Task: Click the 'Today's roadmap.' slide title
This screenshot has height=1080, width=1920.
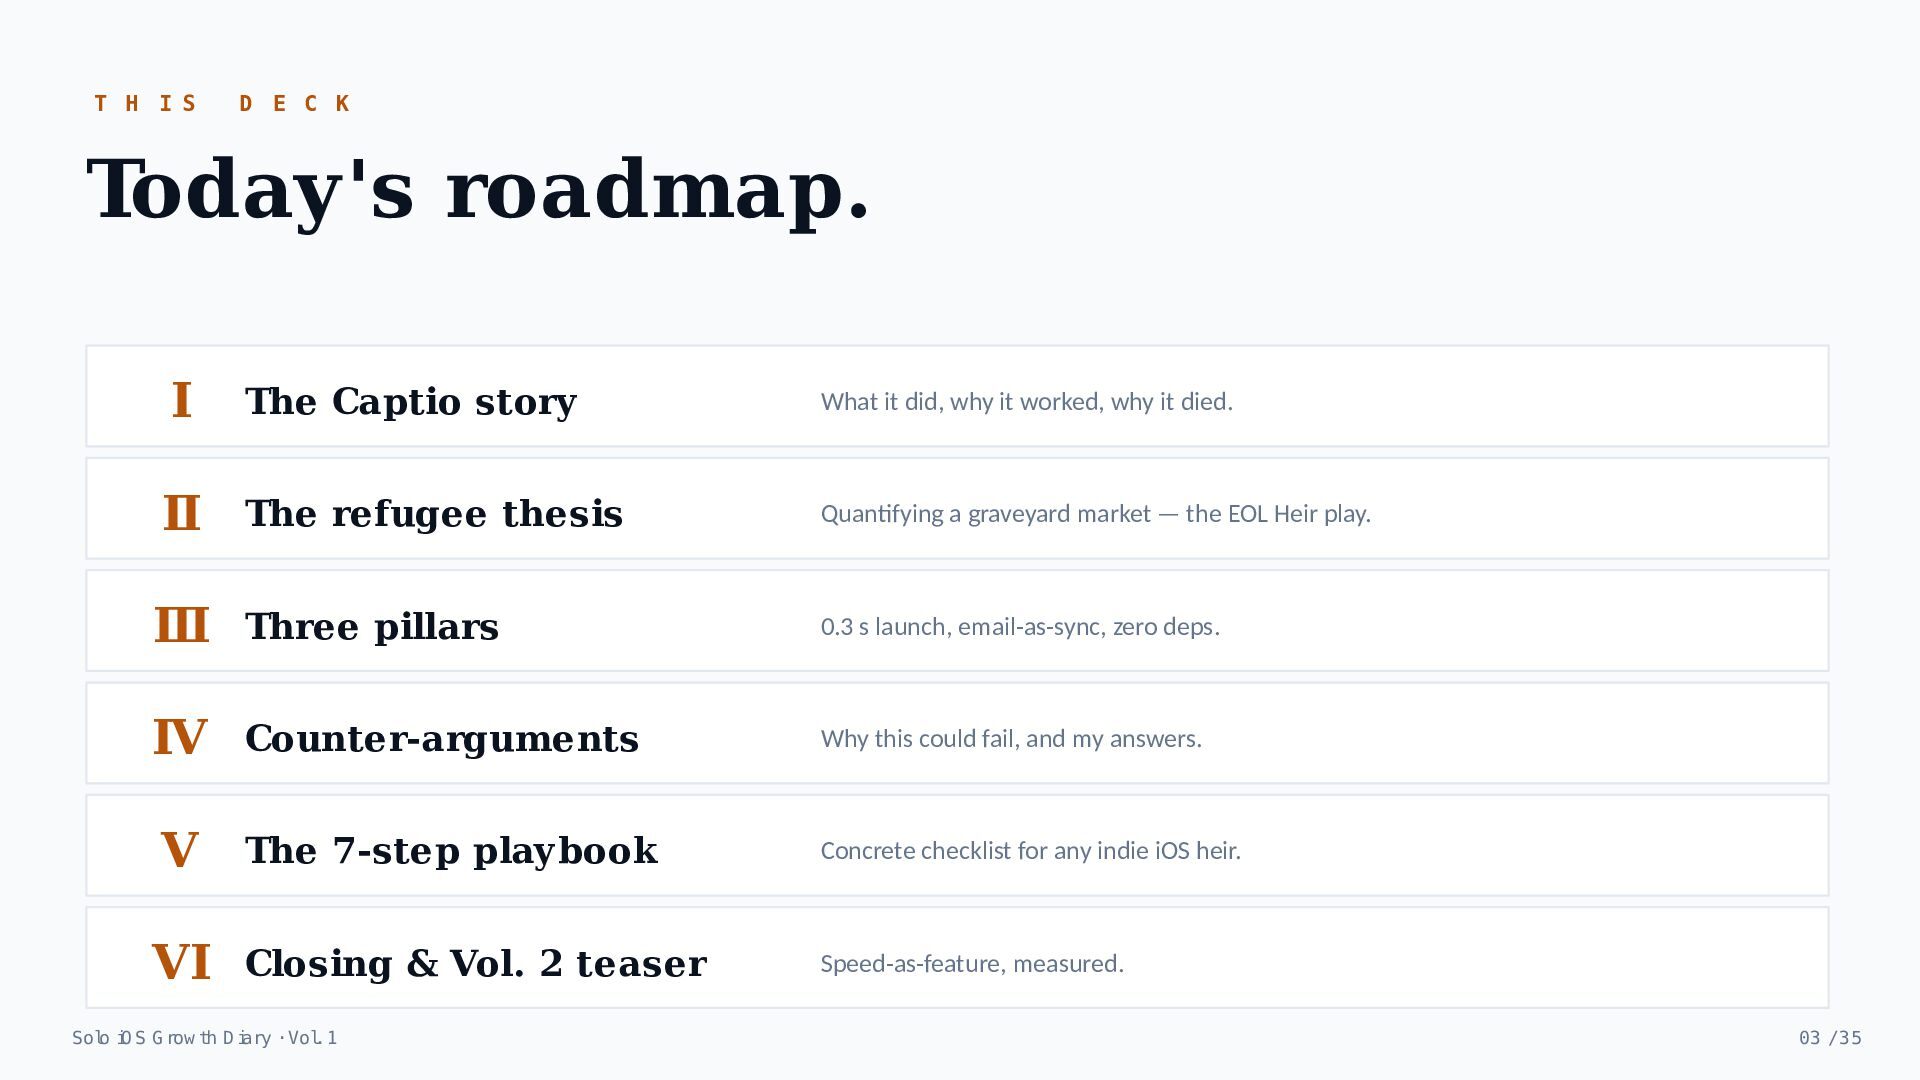Action: 479,190
